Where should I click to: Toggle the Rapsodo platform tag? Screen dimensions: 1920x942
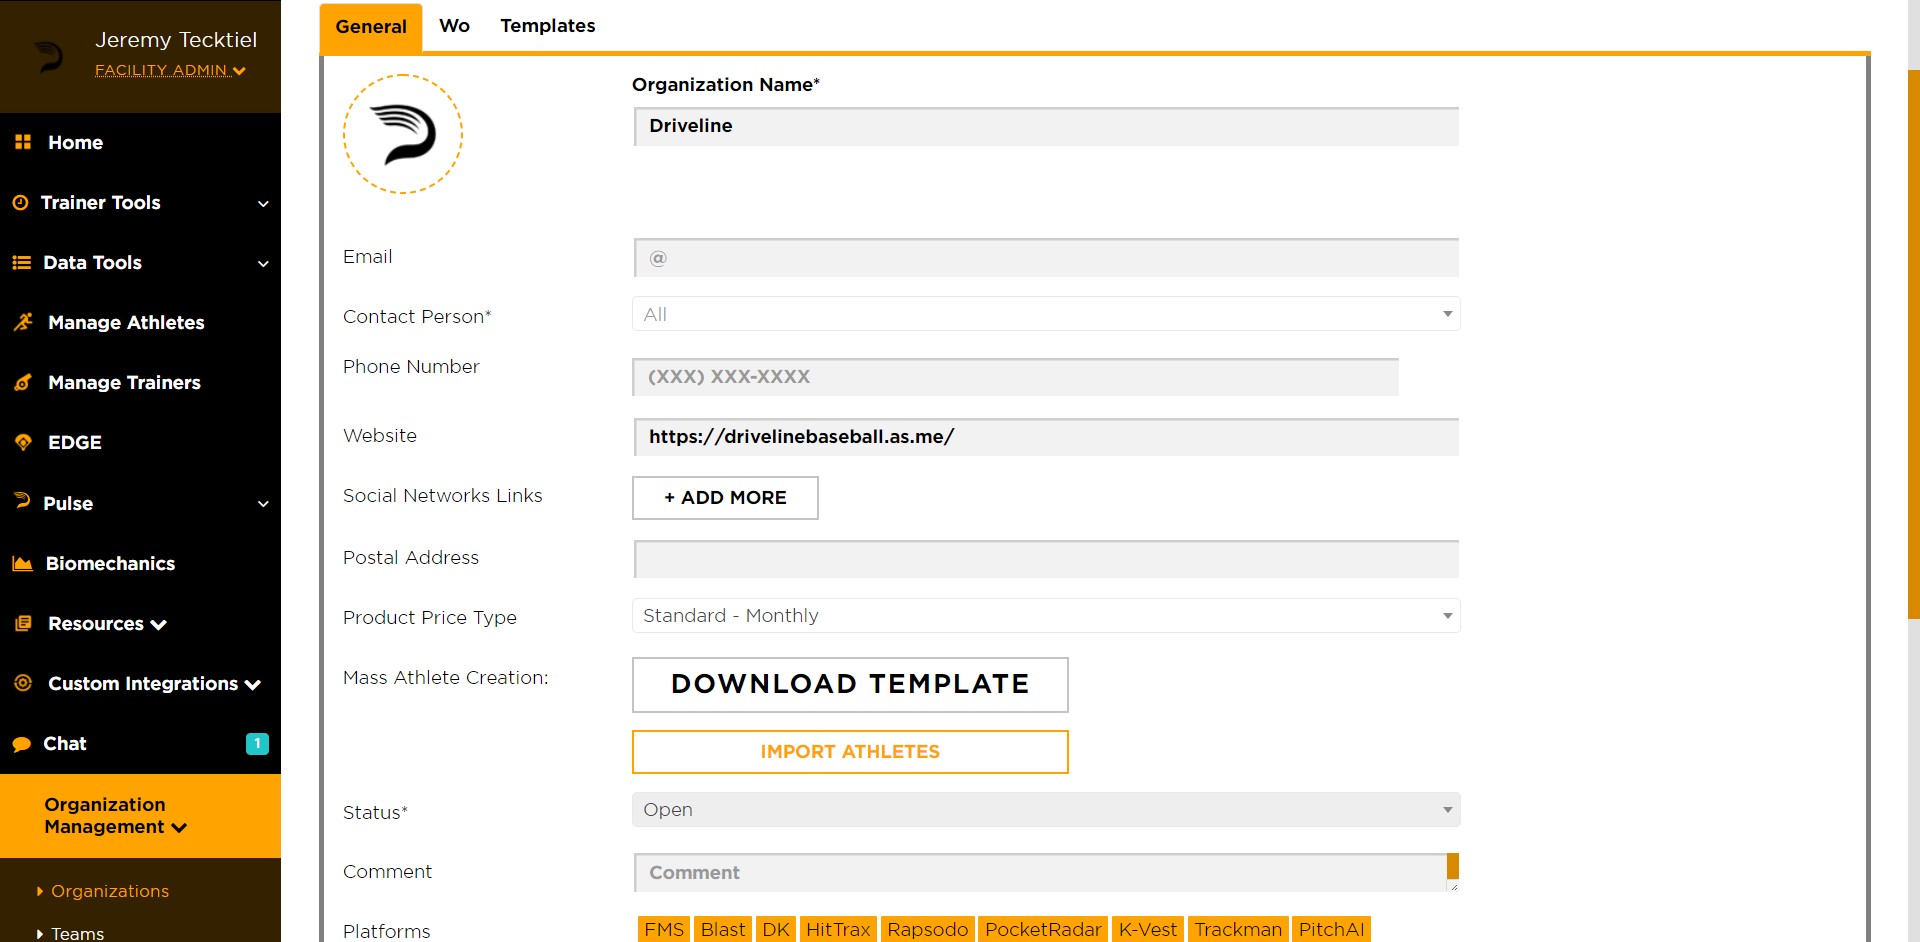[x=928, y=929]
